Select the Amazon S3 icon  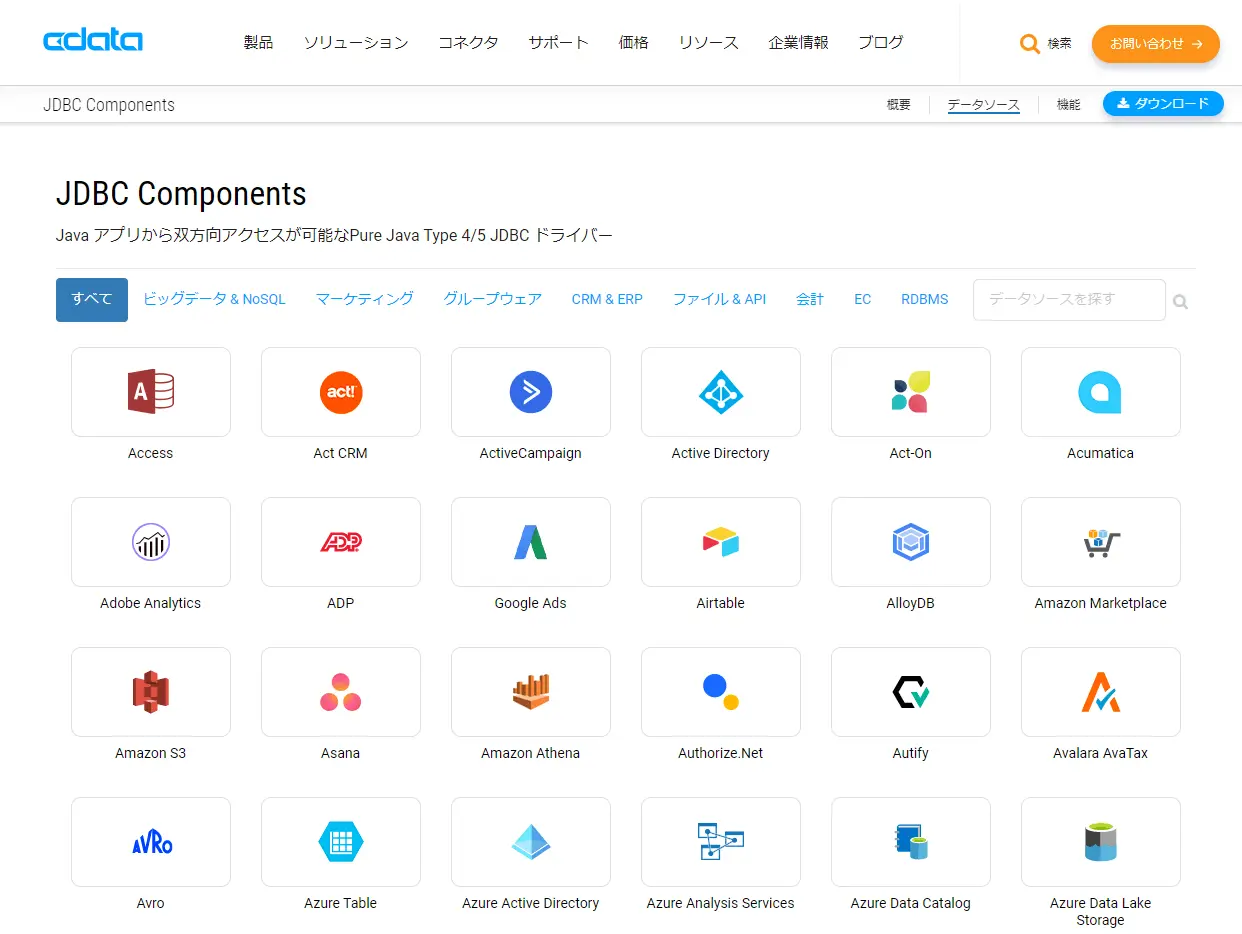tap(151, 692)
